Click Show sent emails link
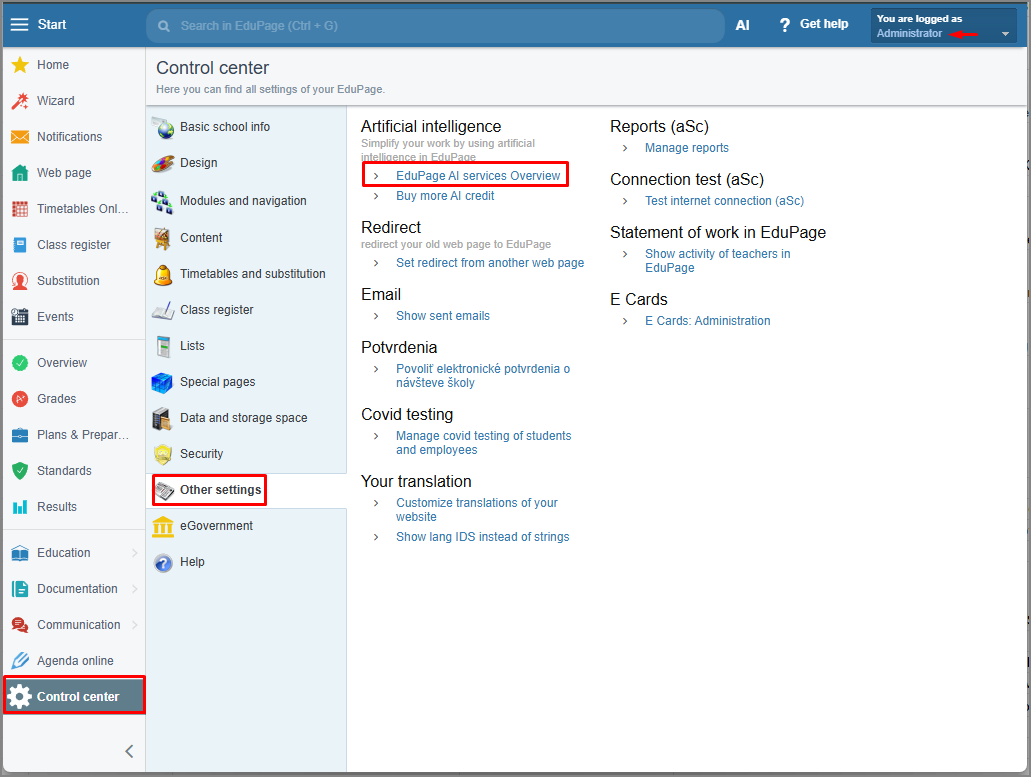This screenshot has width=1031, height=777. pos(443,316)
